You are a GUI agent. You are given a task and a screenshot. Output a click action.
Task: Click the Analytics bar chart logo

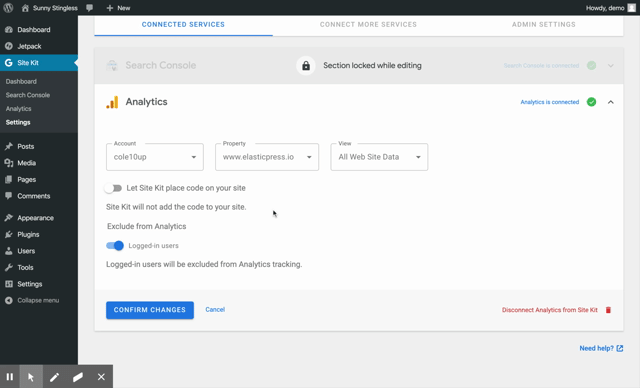pos(112,102)
